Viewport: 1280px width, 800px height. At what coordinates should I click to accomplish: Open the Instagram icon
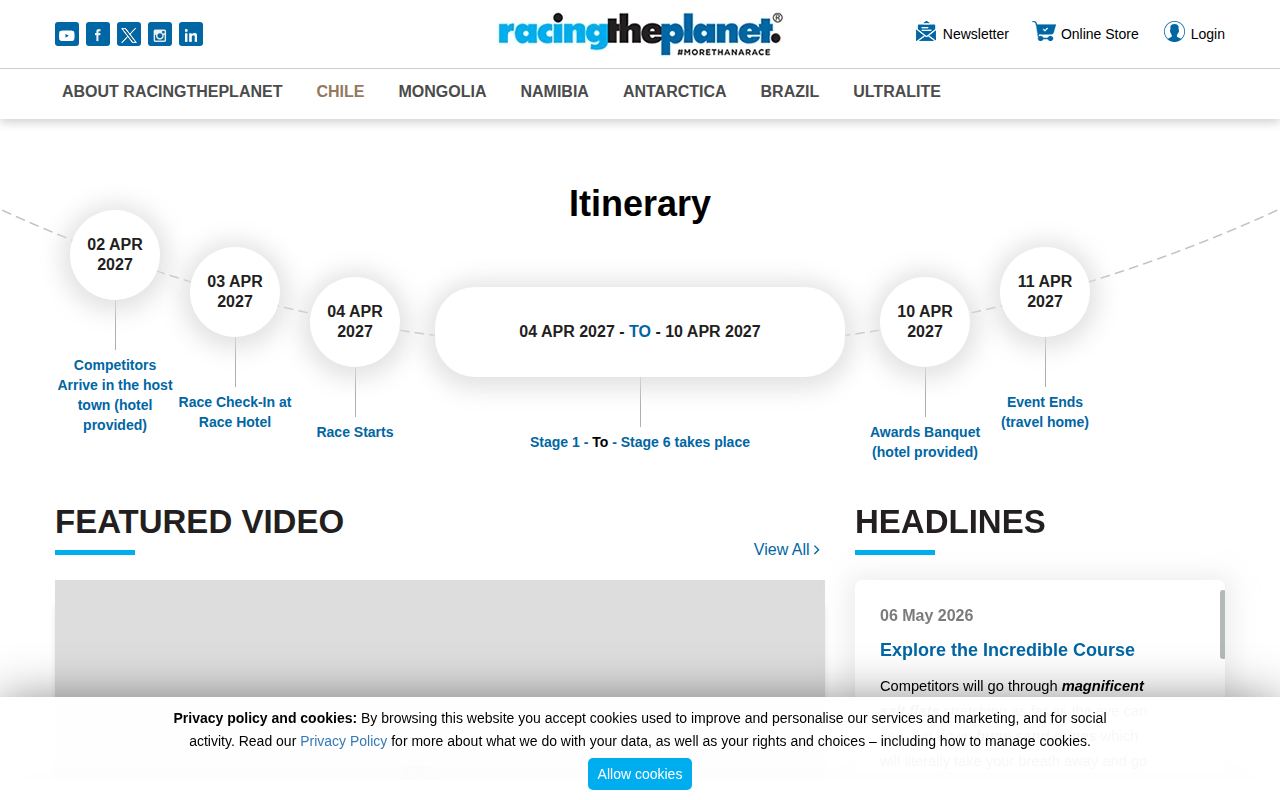point(160,35)
